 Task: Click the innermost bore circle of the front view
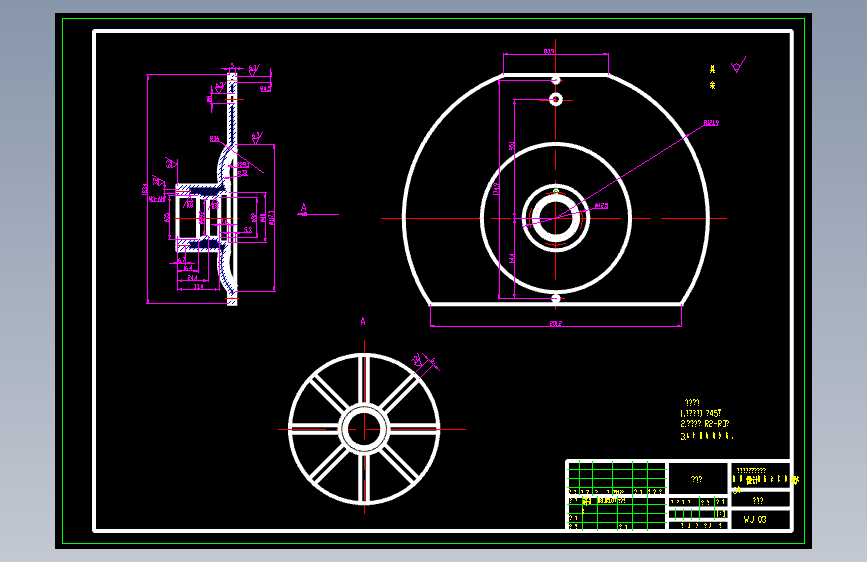click(x=556, y=218)
